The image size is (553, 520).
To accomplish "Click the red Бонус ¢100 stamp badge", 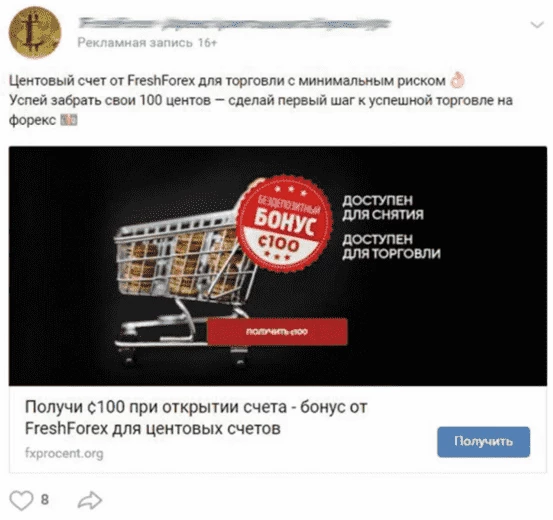I will [x=284, y=224].
